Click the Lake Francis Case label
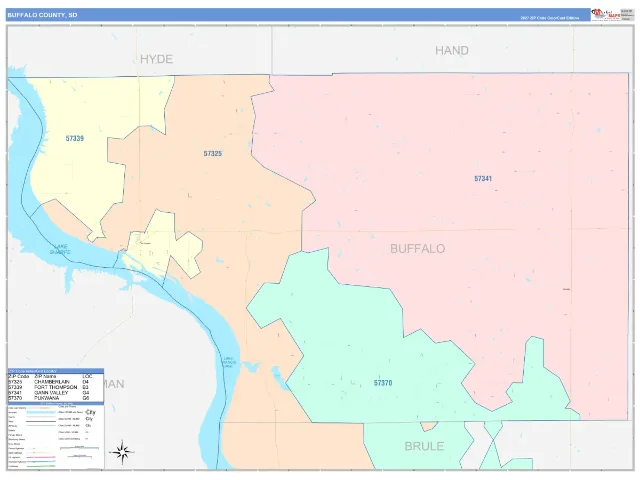640x480 pixels. 229,362
